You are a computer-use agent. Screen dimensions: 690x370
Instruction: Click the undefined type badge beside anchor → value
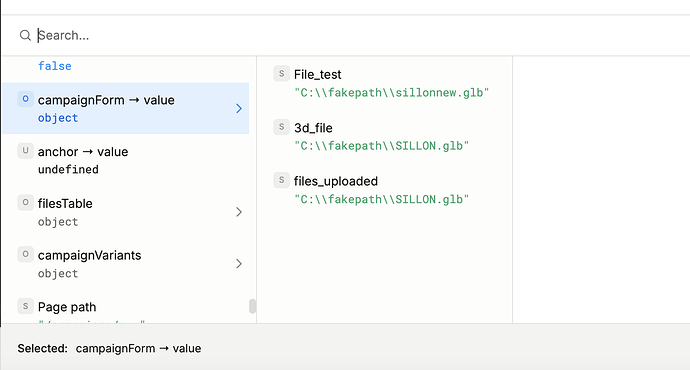[x=25, y=150]
